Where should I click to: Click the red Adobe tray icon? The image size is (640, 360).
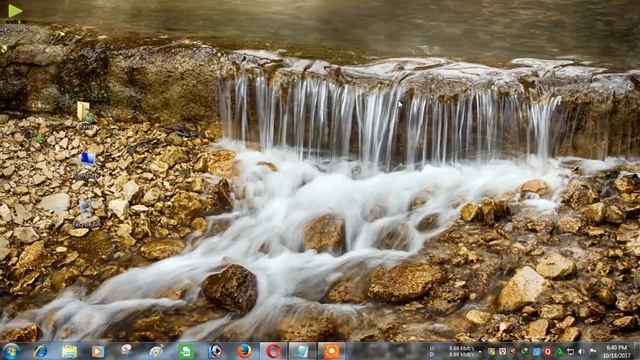(x=502, y=351)
